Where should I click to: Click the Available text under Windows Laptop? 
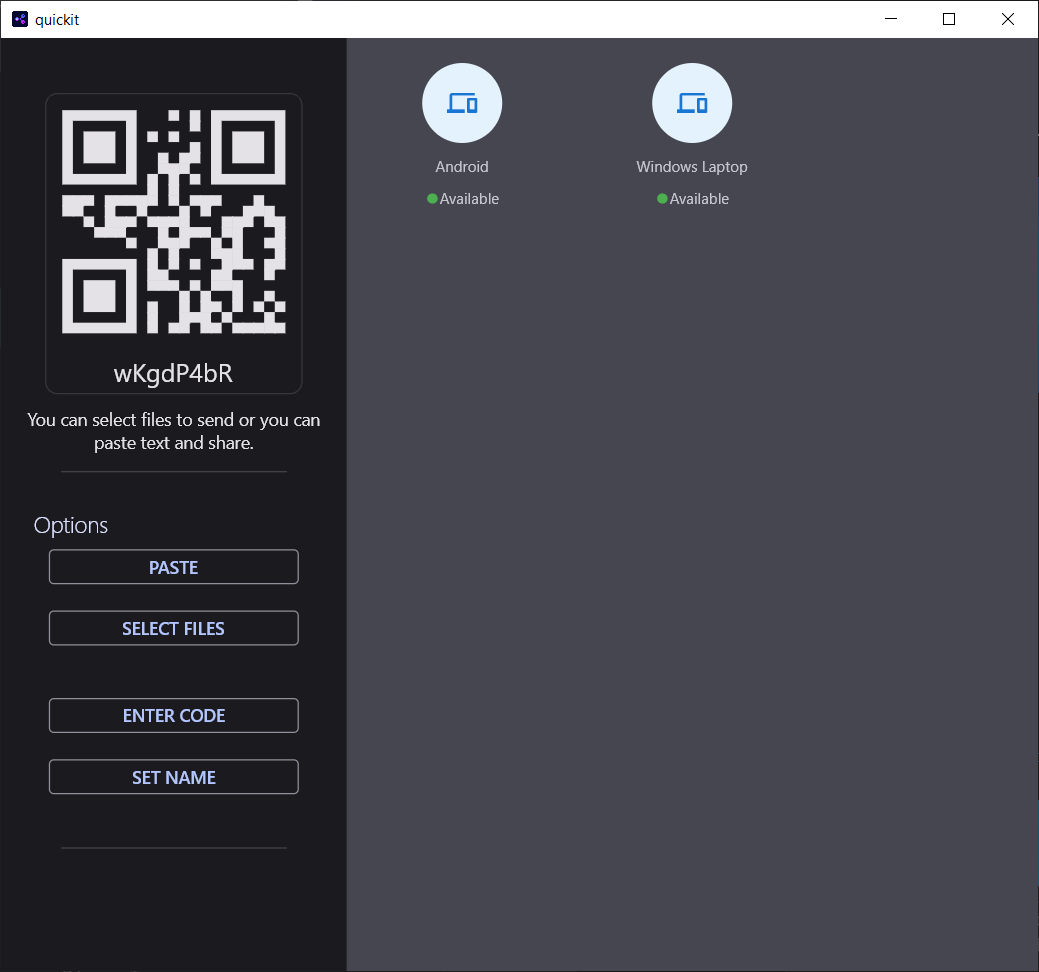click(x=699, y=199)
